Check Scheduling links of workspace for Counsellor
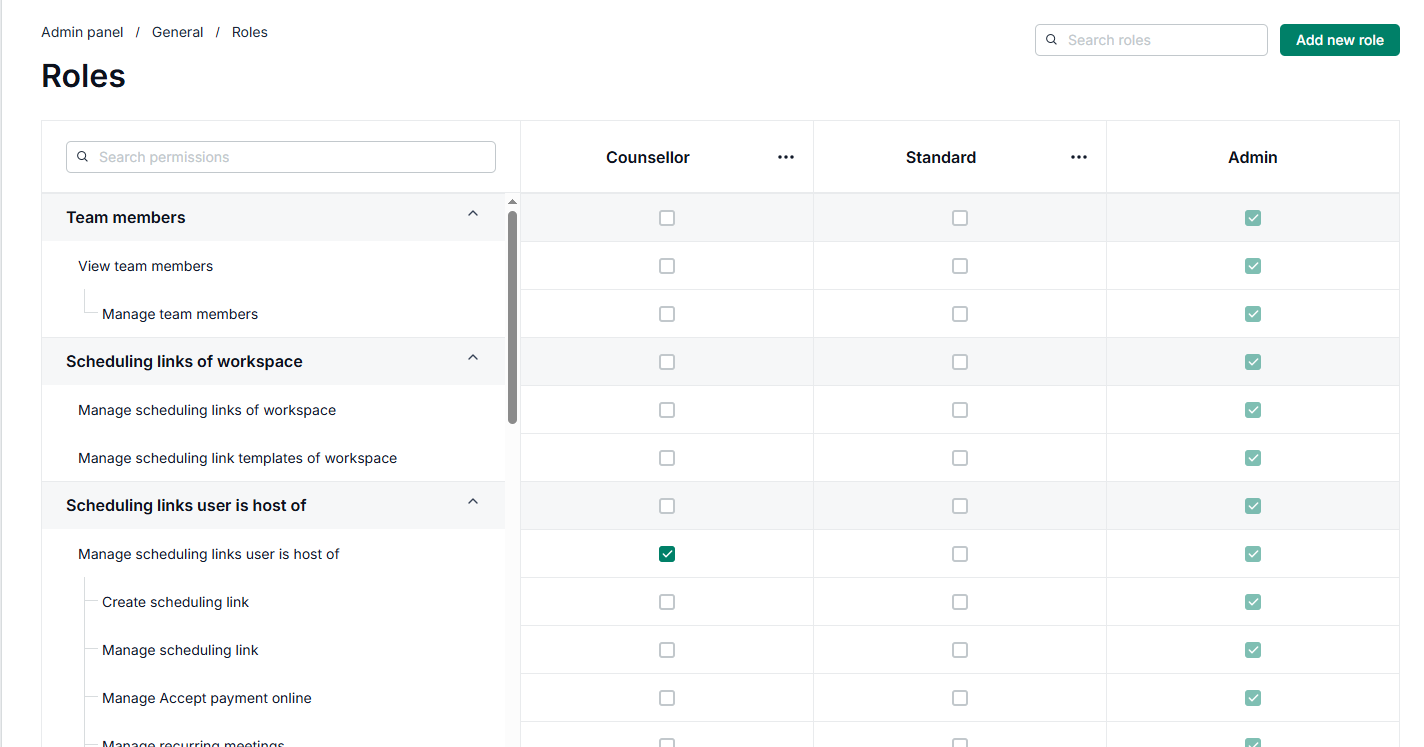The width and height of the screenshot is (1424, 747). point(667,362)
